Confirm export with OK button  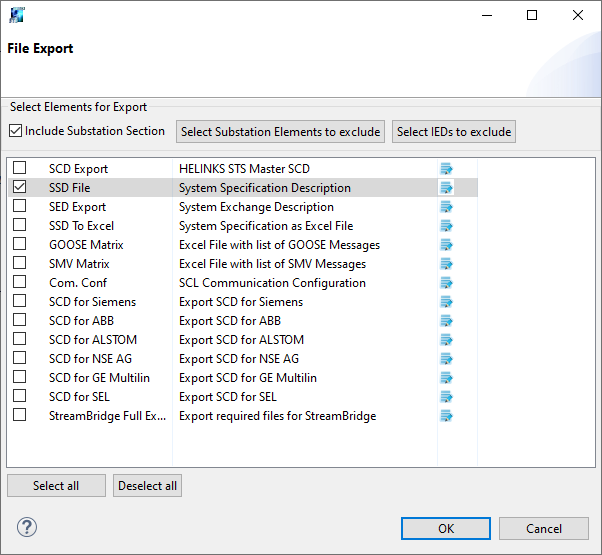[x=445, y=528]
